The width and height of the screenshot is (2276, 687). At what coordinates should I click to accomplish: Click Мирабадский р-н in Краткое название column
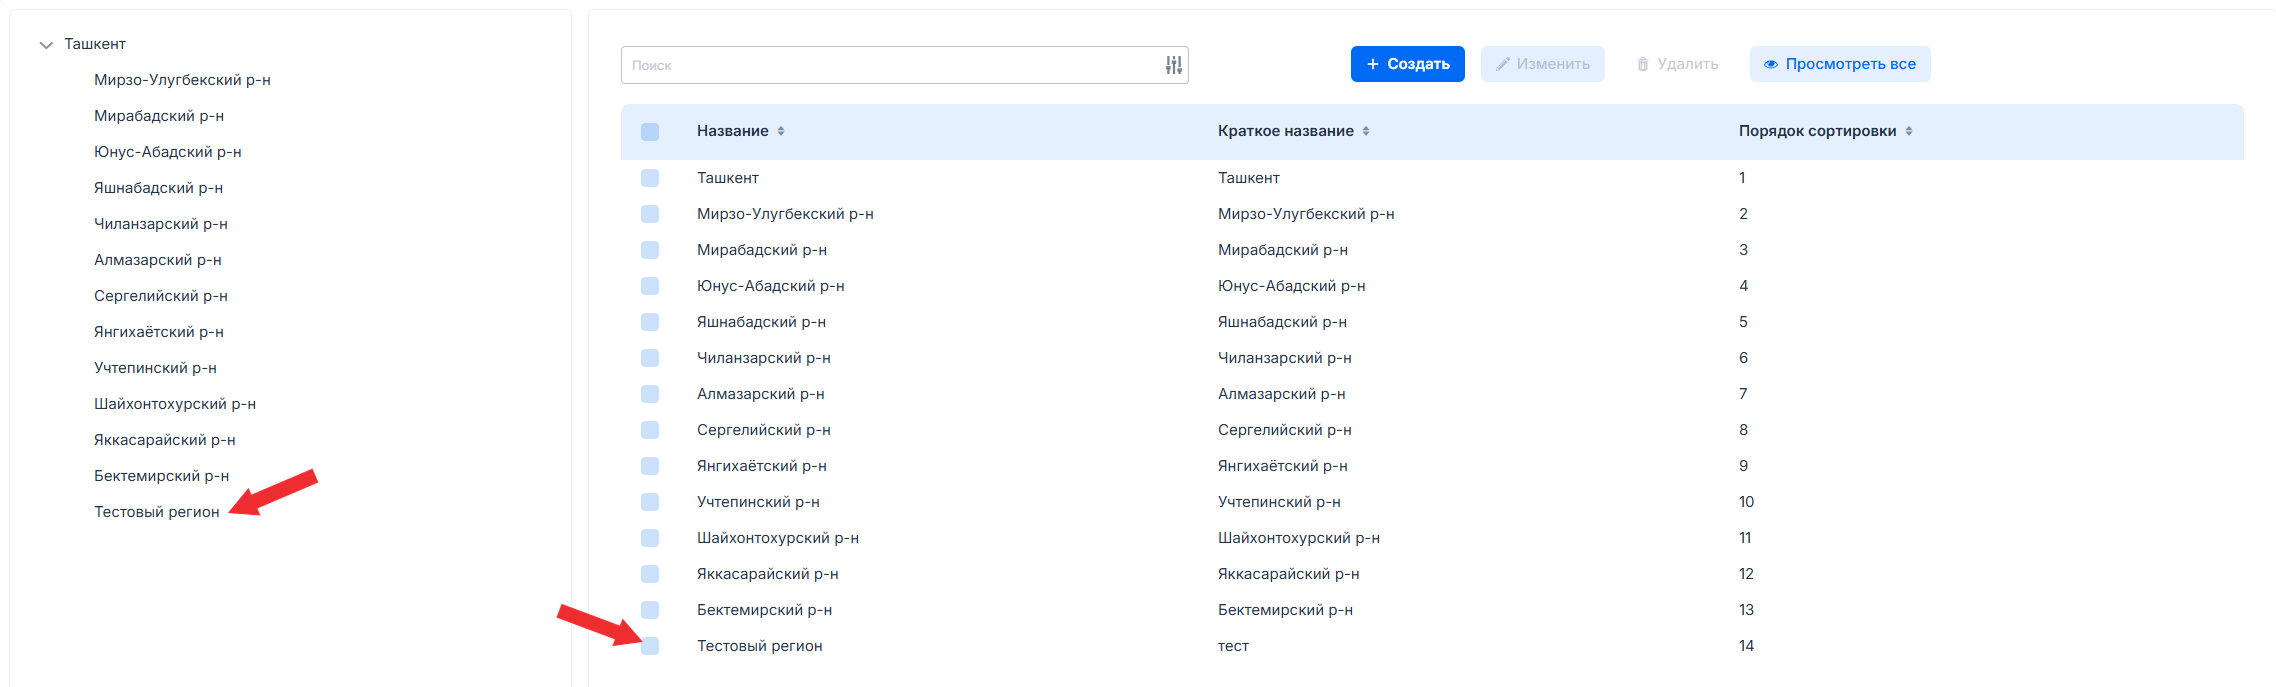1283,250
